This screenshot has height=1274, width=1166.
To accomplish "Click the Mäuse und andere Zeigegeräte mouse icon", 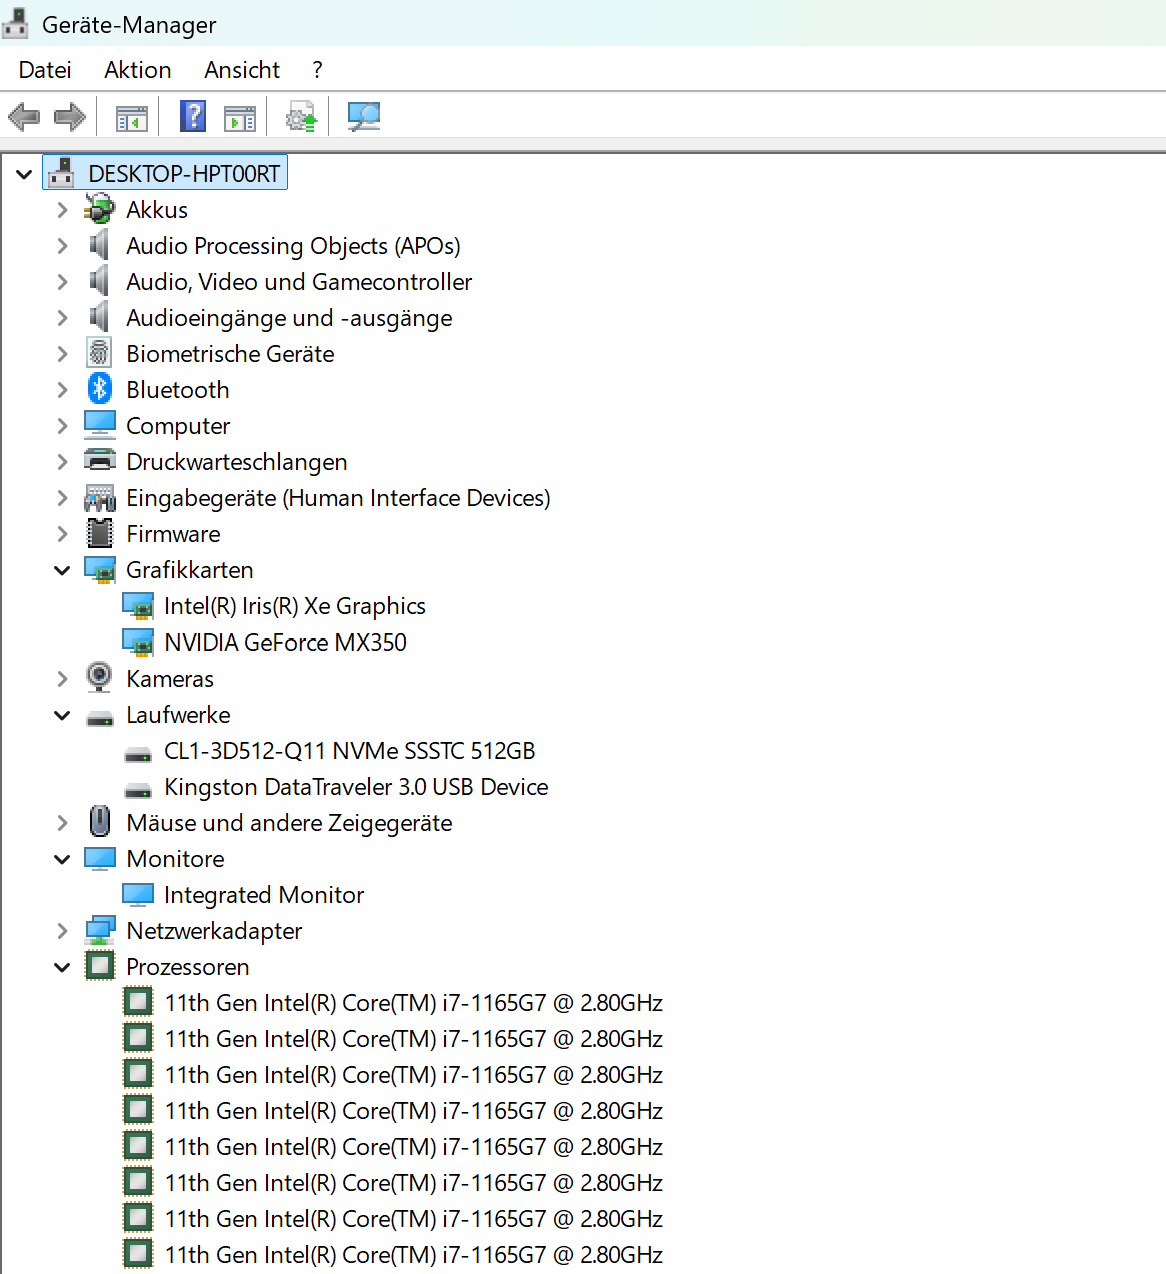I will [x=99, y=821].
